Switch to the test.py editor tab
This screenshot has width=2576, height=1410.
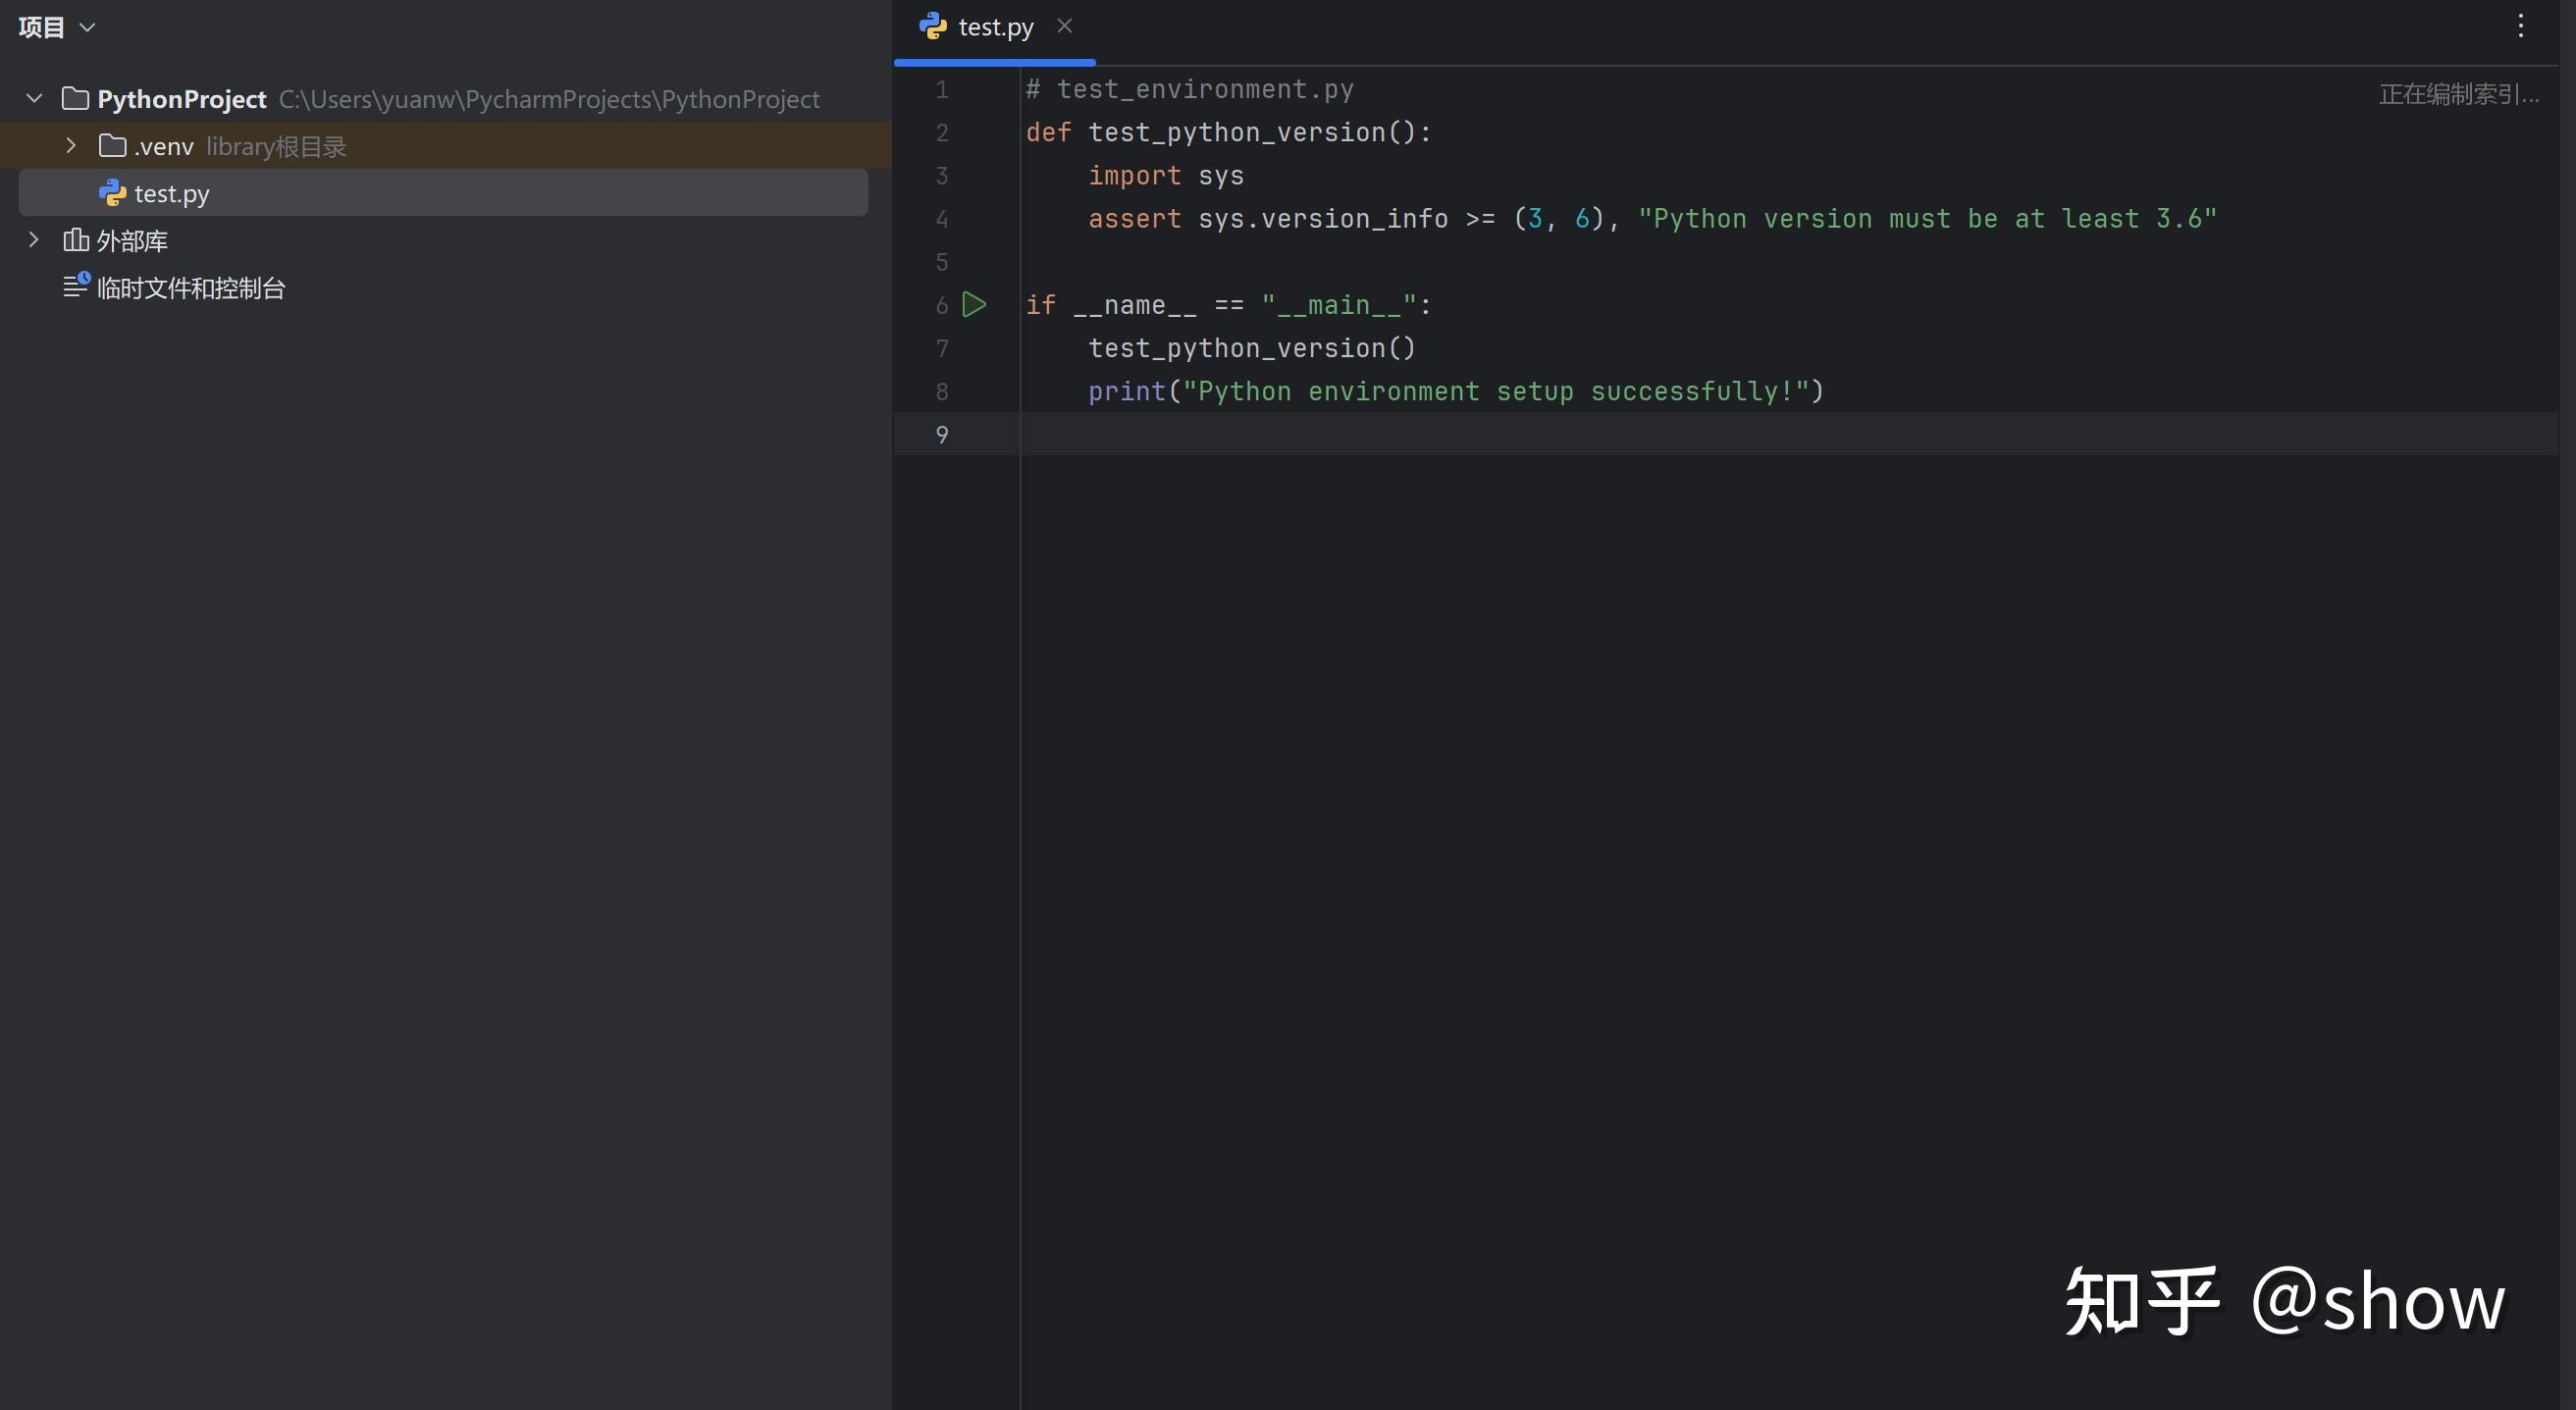pos(995,28)
